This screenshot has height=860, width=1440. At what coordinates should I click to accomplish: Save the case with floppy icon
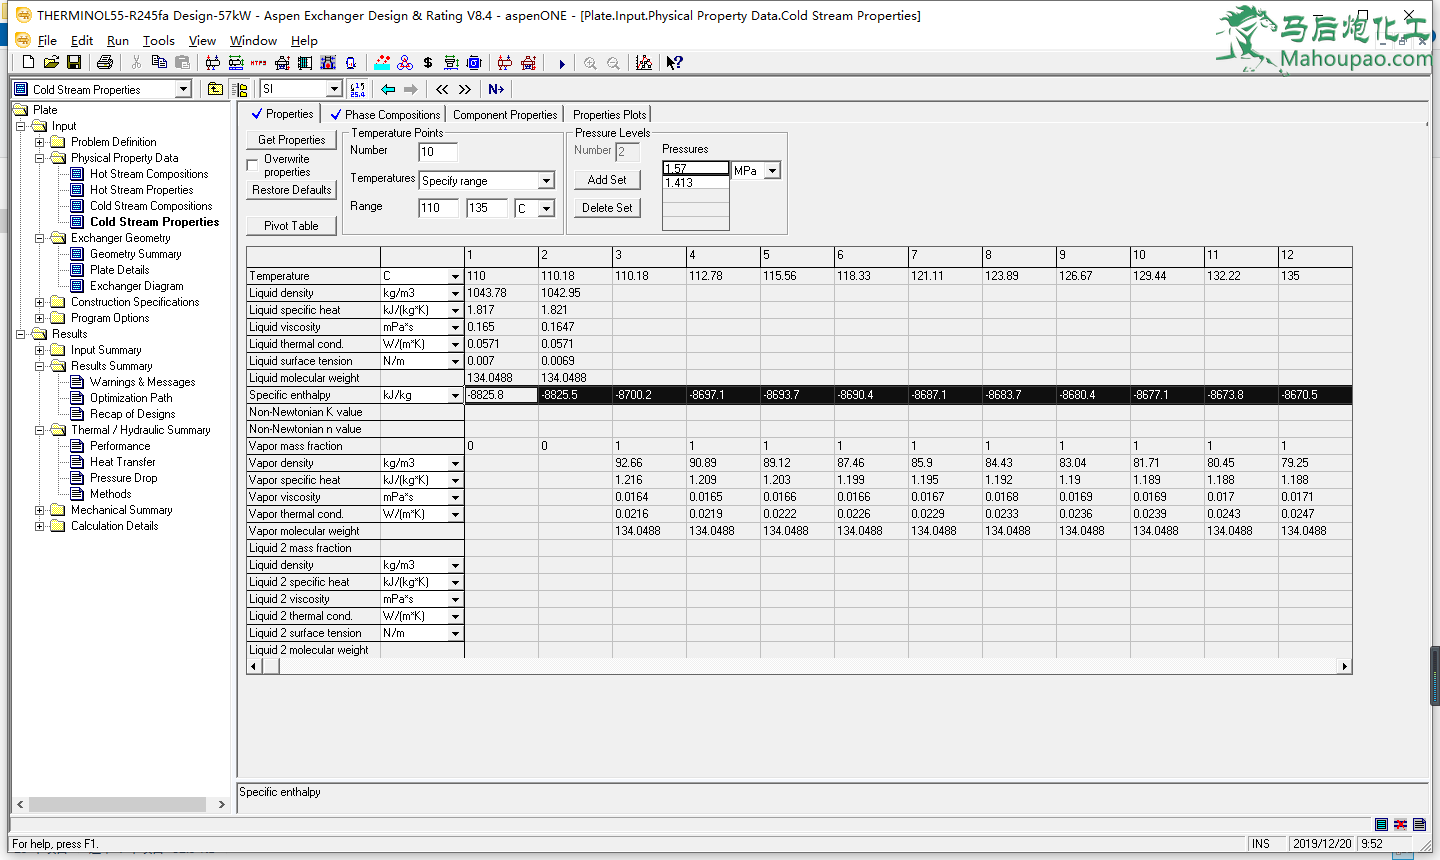point(74,63)
